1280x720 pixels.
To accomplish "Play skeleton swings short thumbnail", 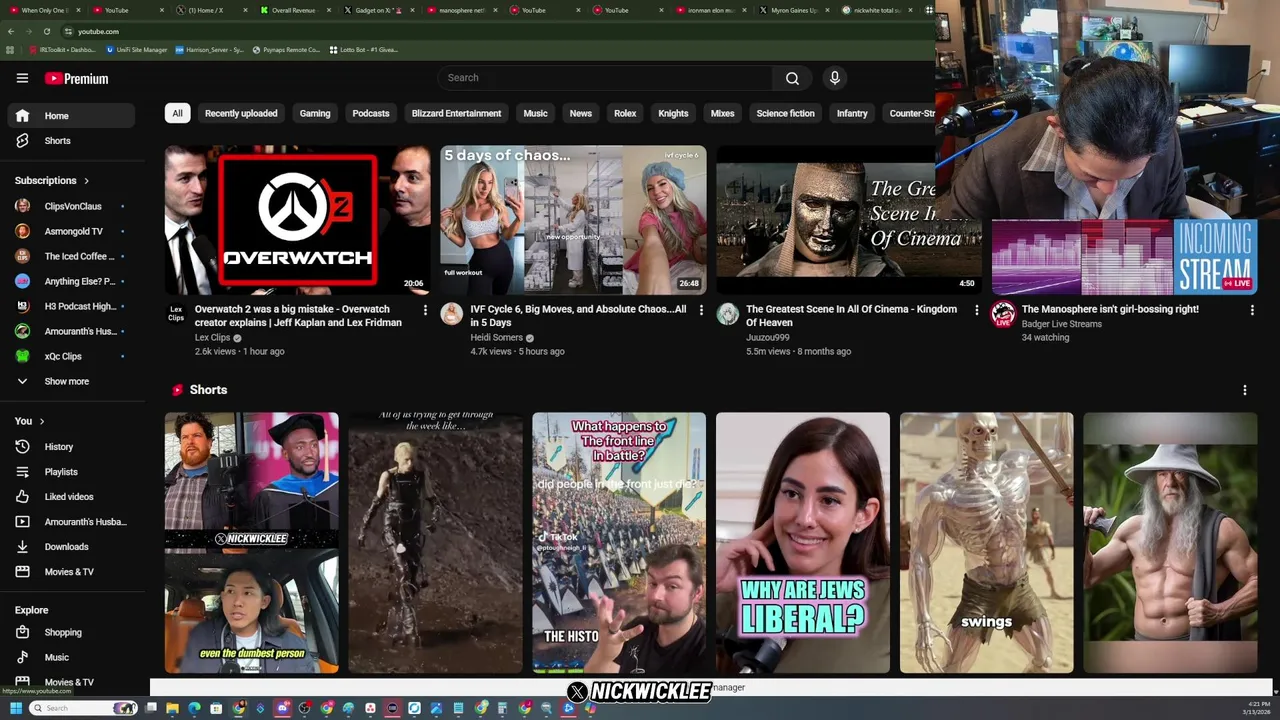I will (986, 543).
